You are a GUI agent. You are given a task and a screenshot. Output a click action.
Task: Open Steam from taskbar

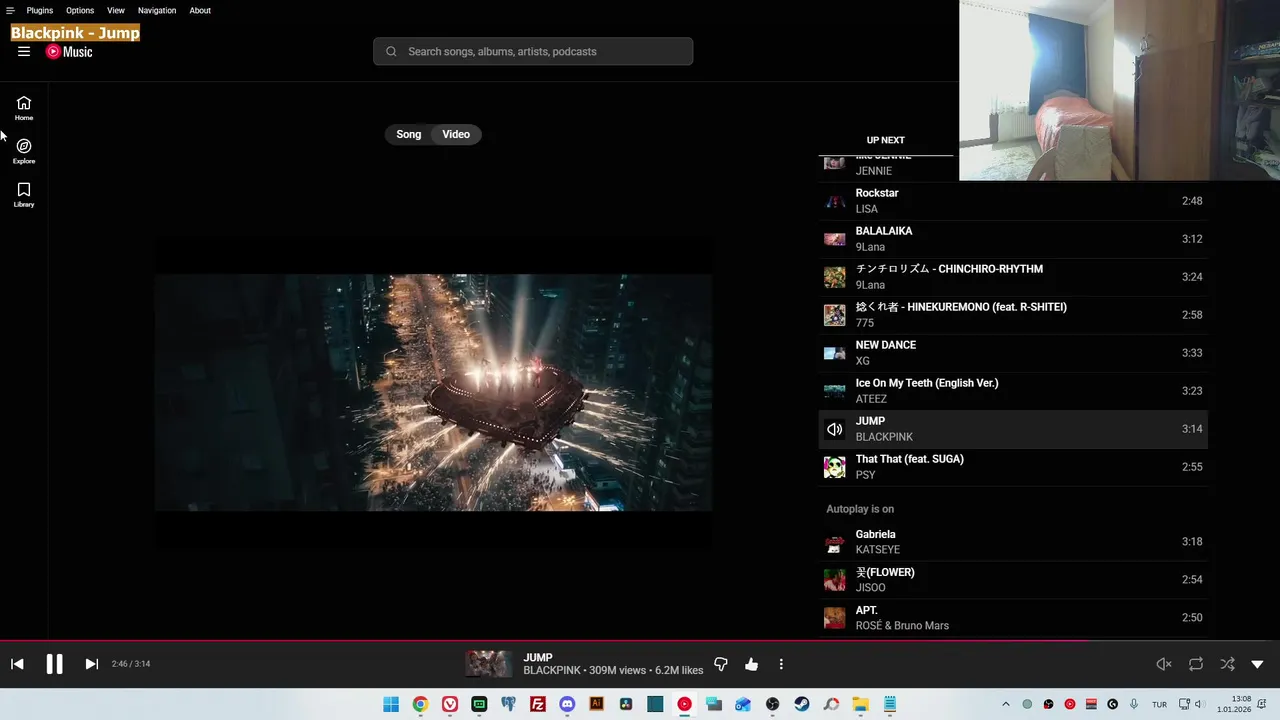802,704
